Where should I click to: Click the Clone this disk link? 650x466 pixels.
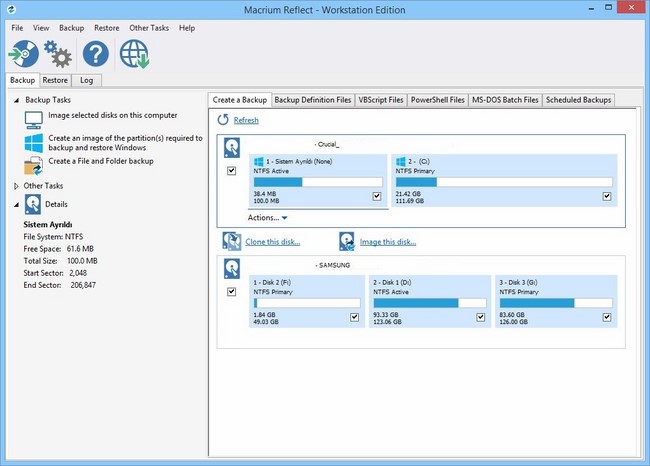click(x=271, y=242)
